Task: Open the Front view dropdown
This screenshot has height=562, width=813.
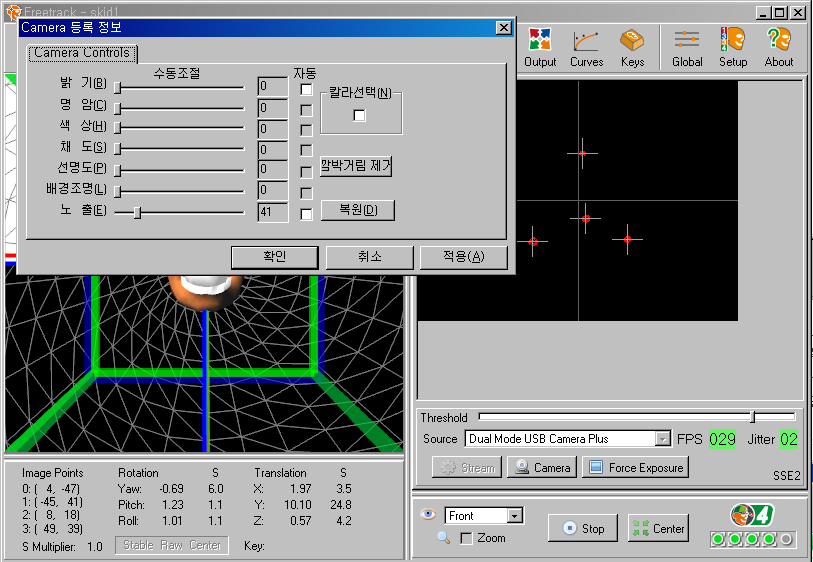Action: click(515, 516)
